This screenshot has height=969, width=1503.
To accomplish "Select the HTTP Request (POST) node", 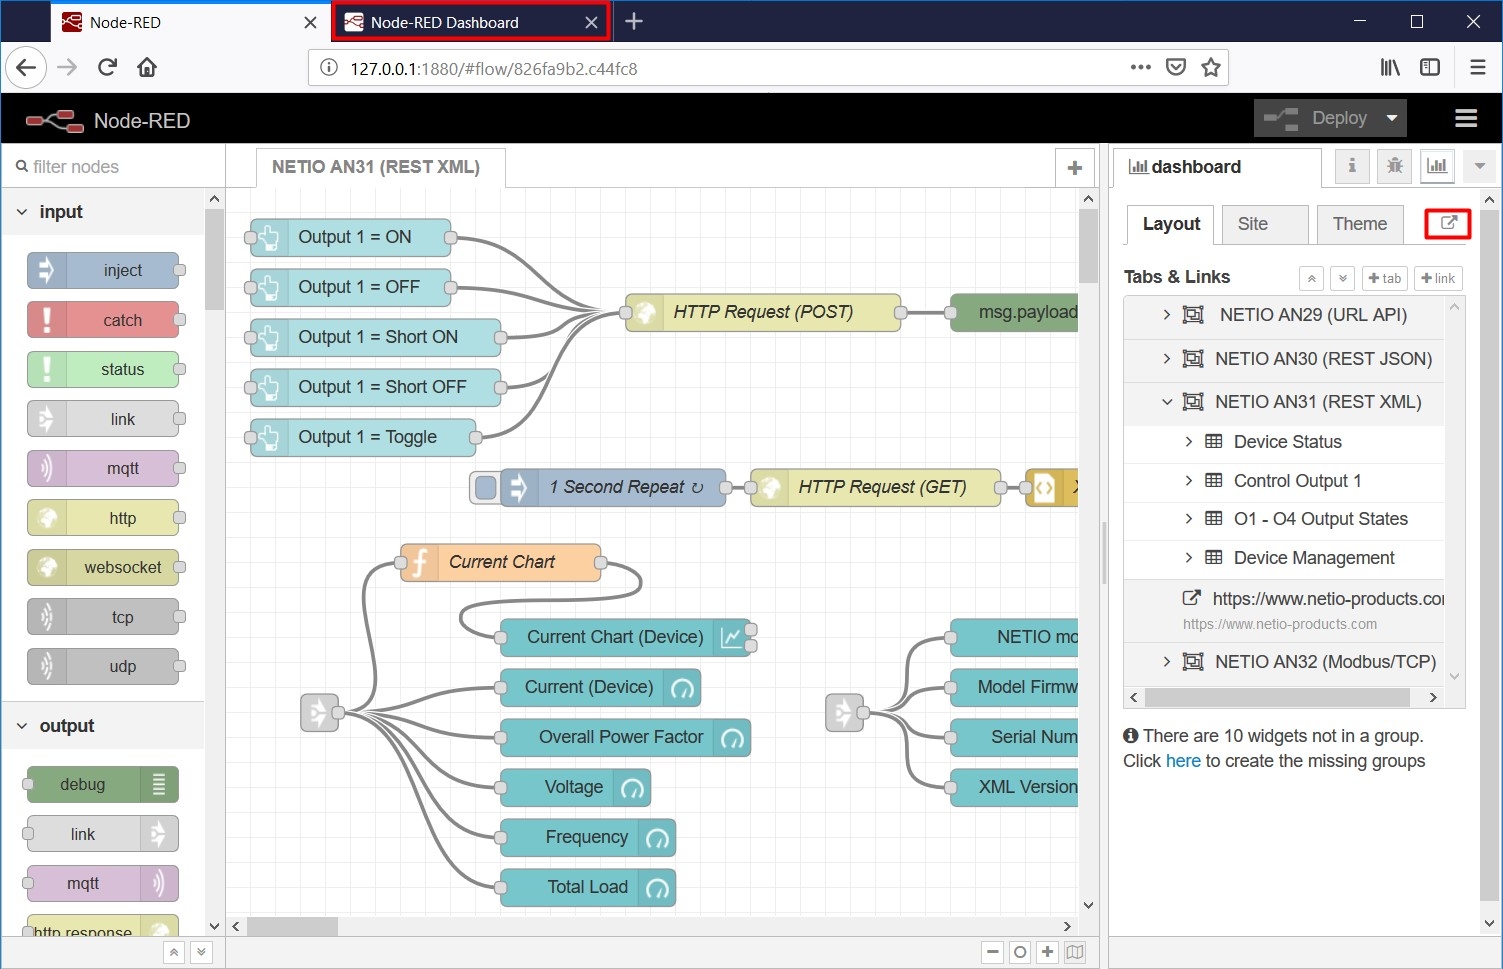I will pos(763,312).
